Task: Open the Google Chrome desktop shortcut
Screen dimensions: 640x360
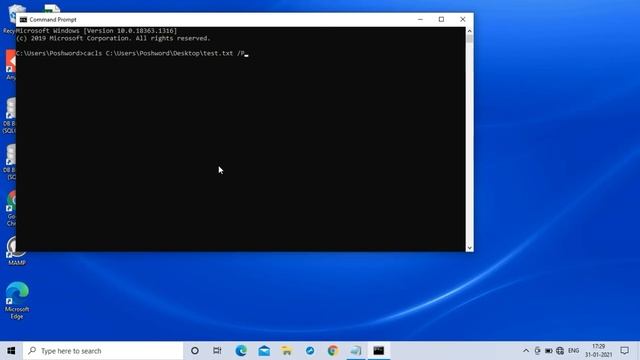Action: pos(11,209)
